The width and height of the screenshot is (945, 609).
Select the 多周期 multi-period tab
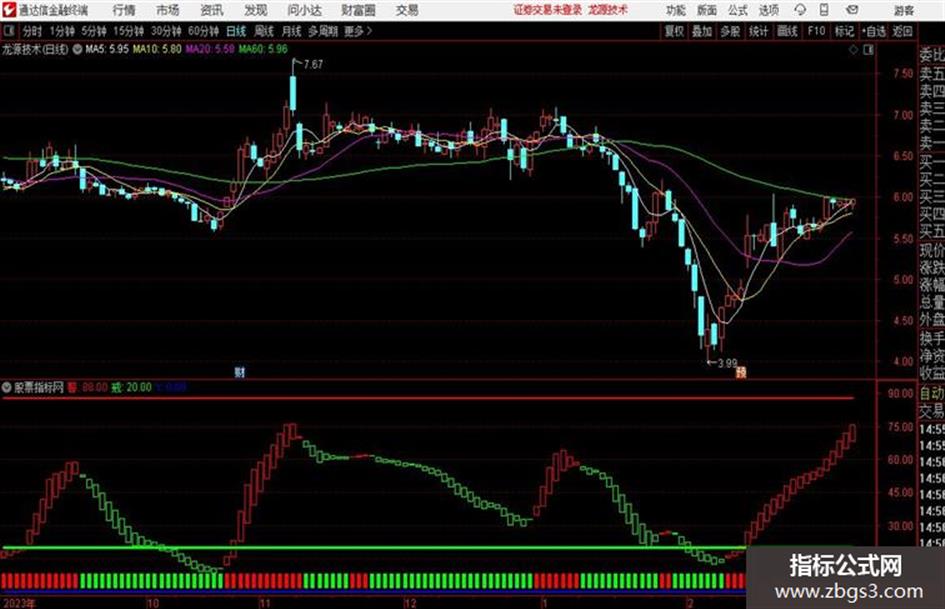click(323, 31)
